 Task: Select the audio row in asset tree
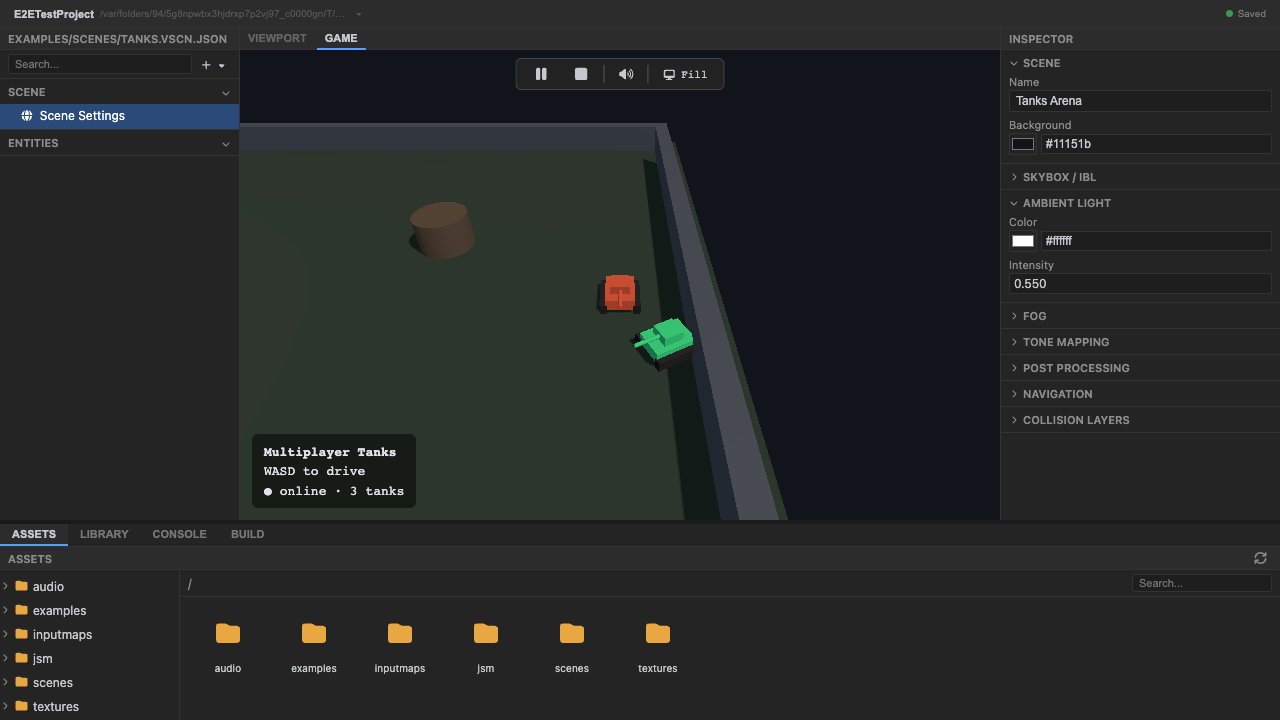(x=90, y=586)
